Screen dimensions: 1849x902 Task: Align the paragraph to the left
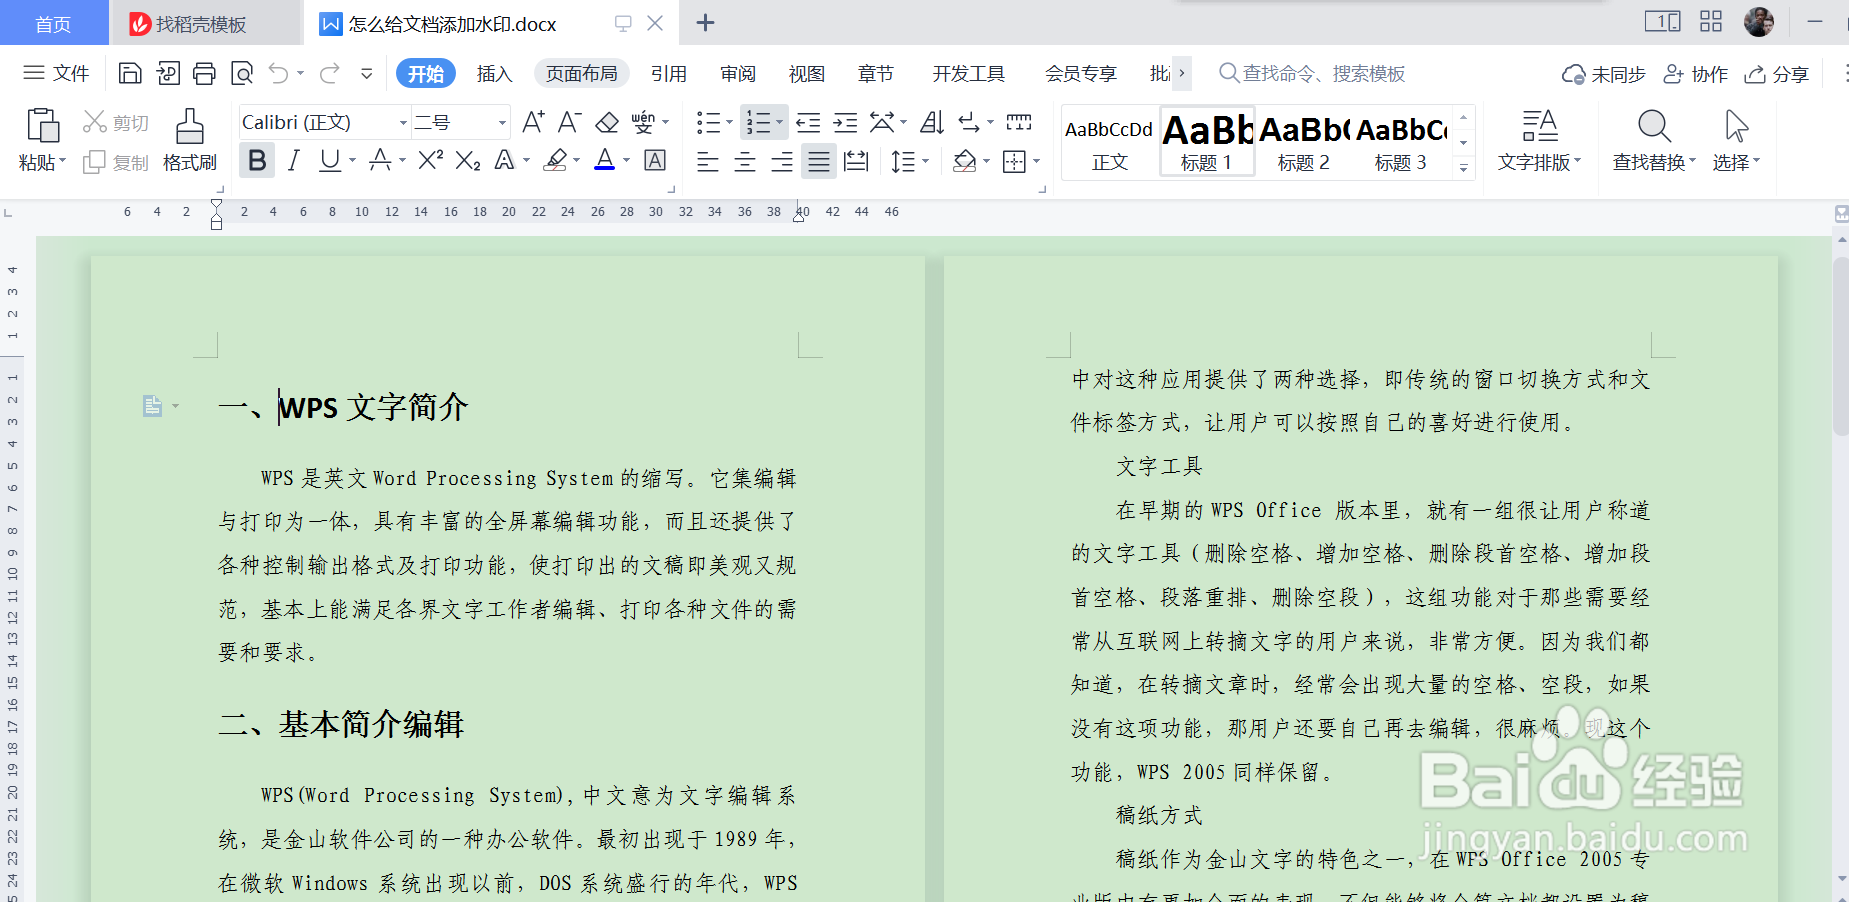pyautogui.click(x=708, y=161)
